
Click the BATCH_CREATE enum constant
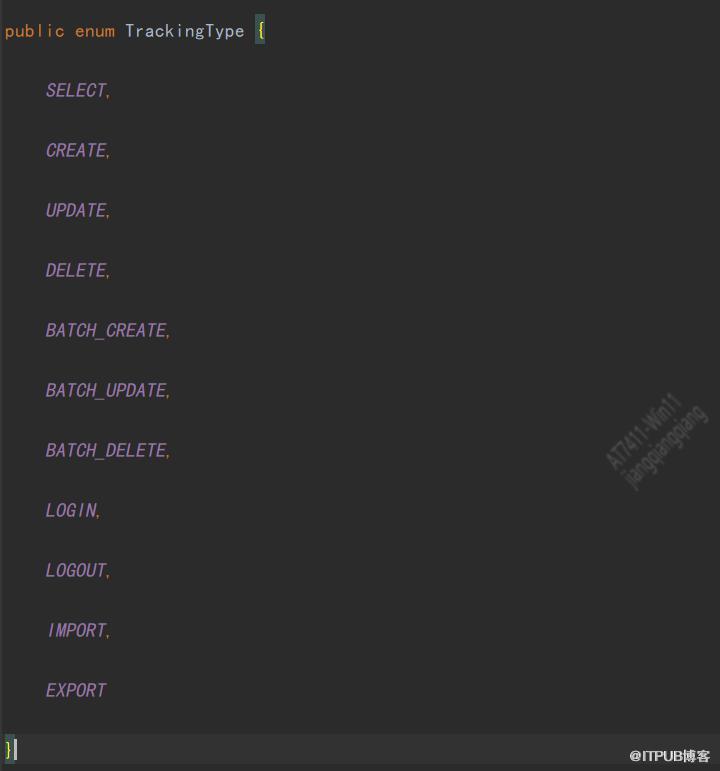coord(105,330)
